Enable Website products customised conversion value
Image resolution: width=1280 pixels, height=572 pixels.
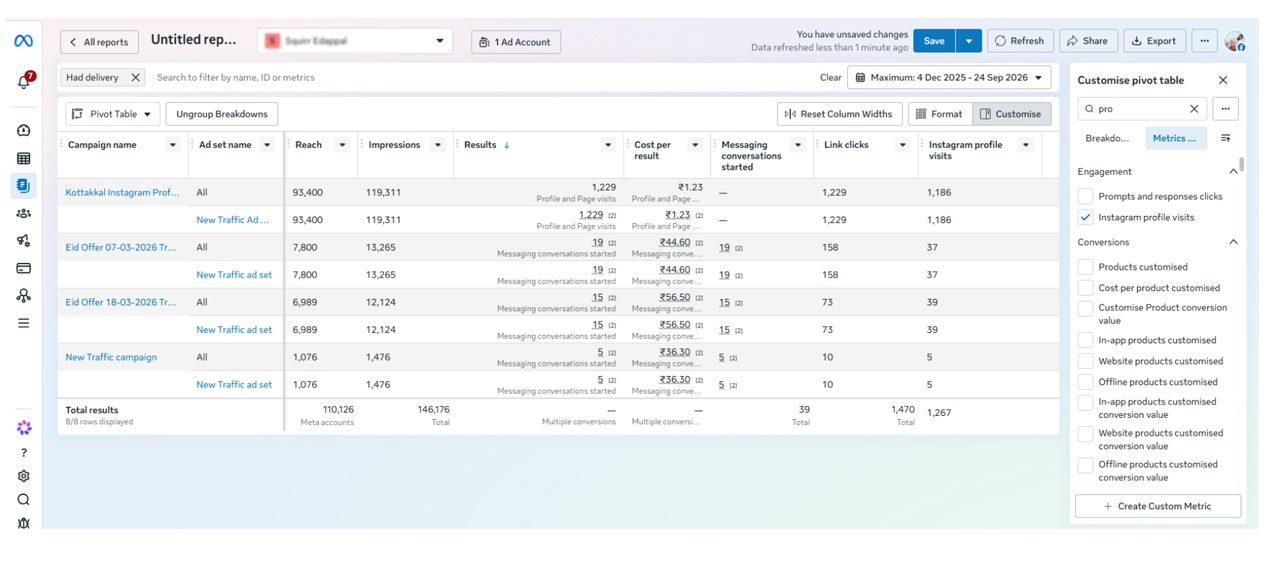point(1085,434)
